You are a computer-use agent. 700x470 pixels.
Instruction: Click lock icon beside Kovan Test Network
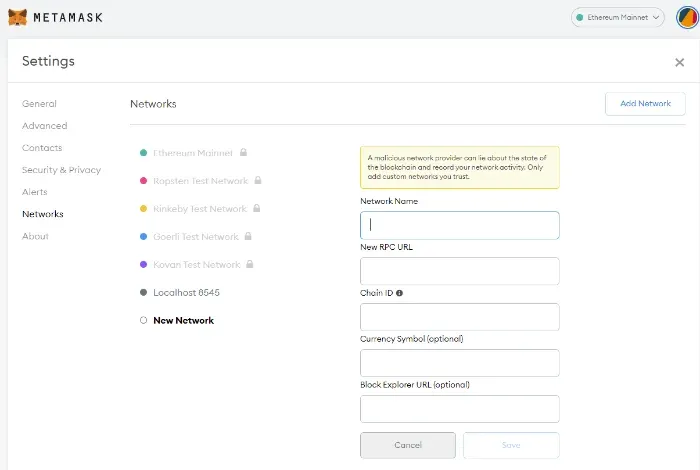[x=250, y=264]
